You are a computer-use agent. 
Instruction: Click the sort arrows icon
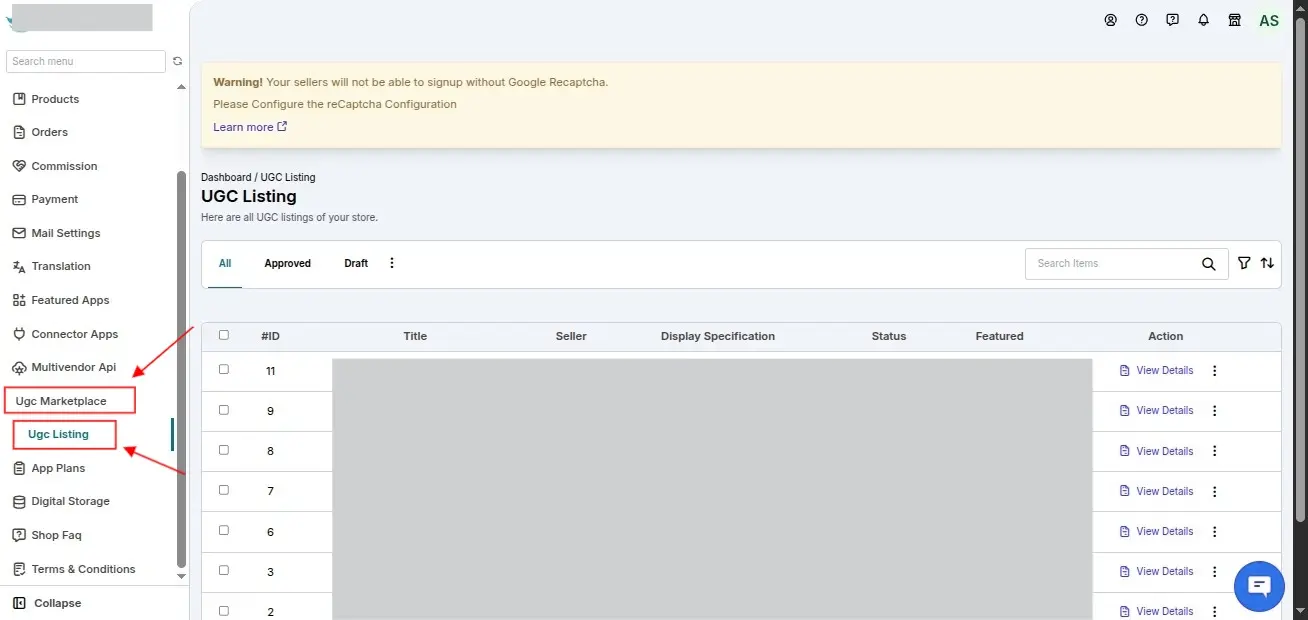[x=1267, y=263]
